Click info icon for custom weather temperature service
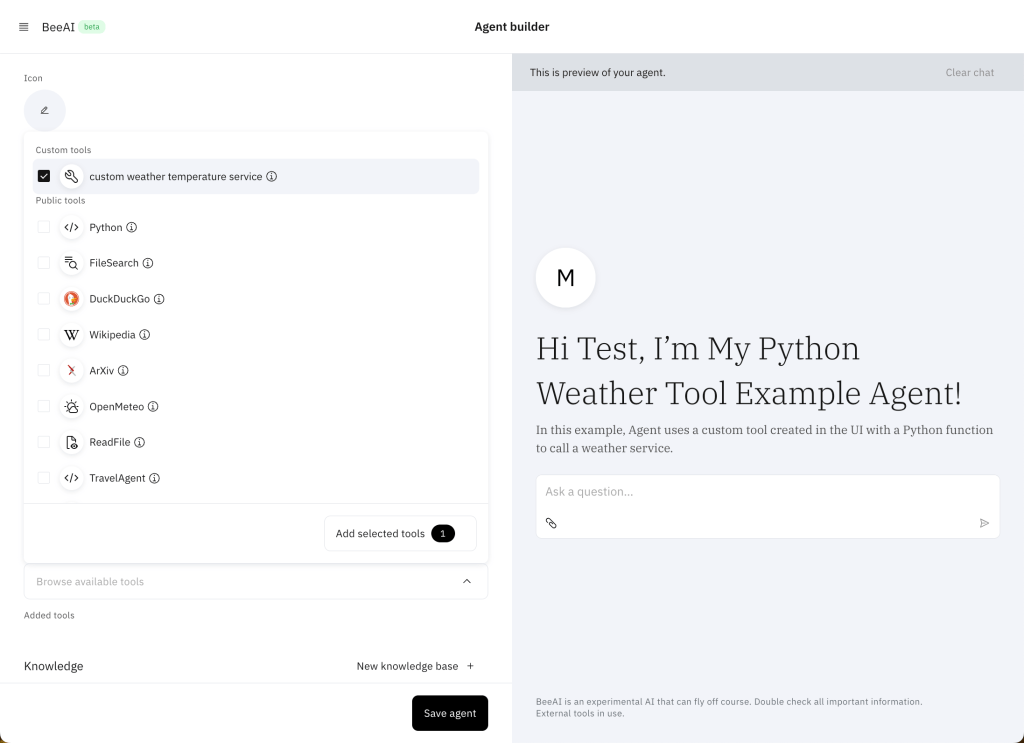The height and width of the screenshot is (743, 1024). [272, 177]
